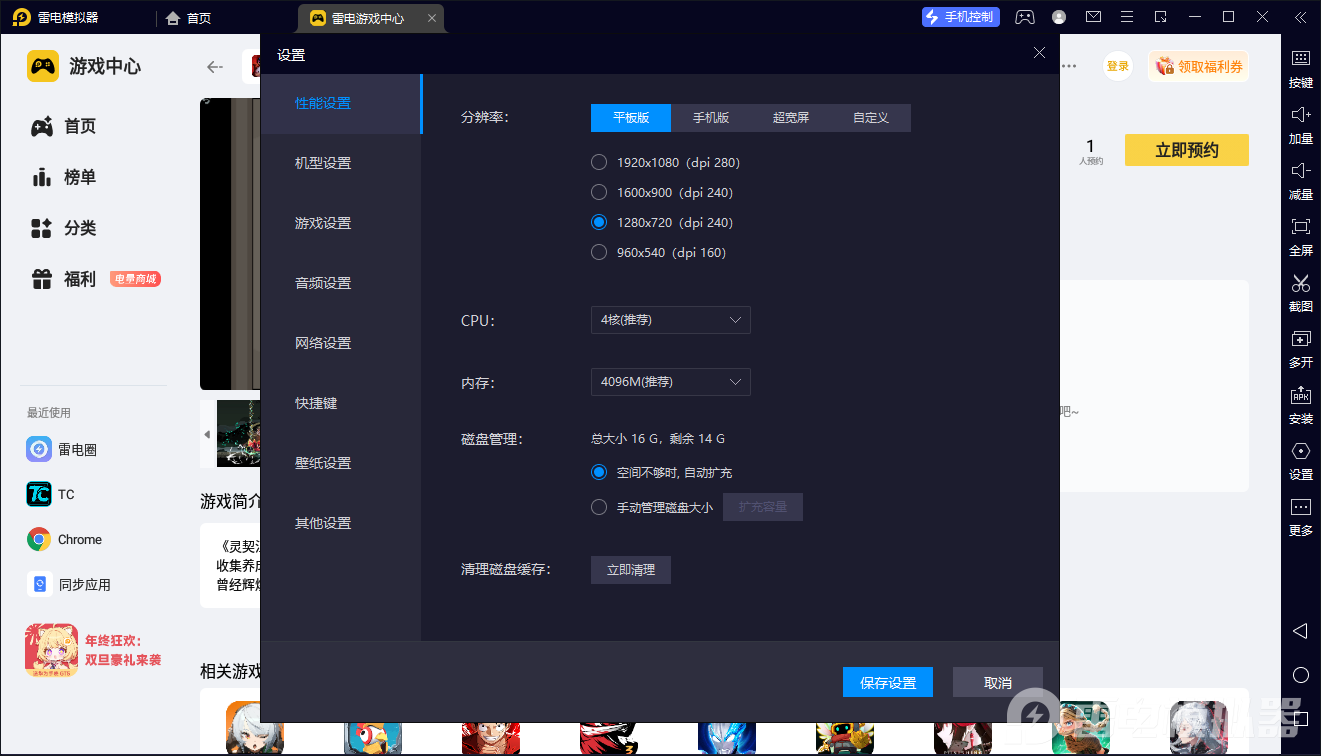Collapse the right sidebar with double-arrow icon
Viewport: 1321px width, 756px height.
pyautogui.click(x=1299, y=17)
